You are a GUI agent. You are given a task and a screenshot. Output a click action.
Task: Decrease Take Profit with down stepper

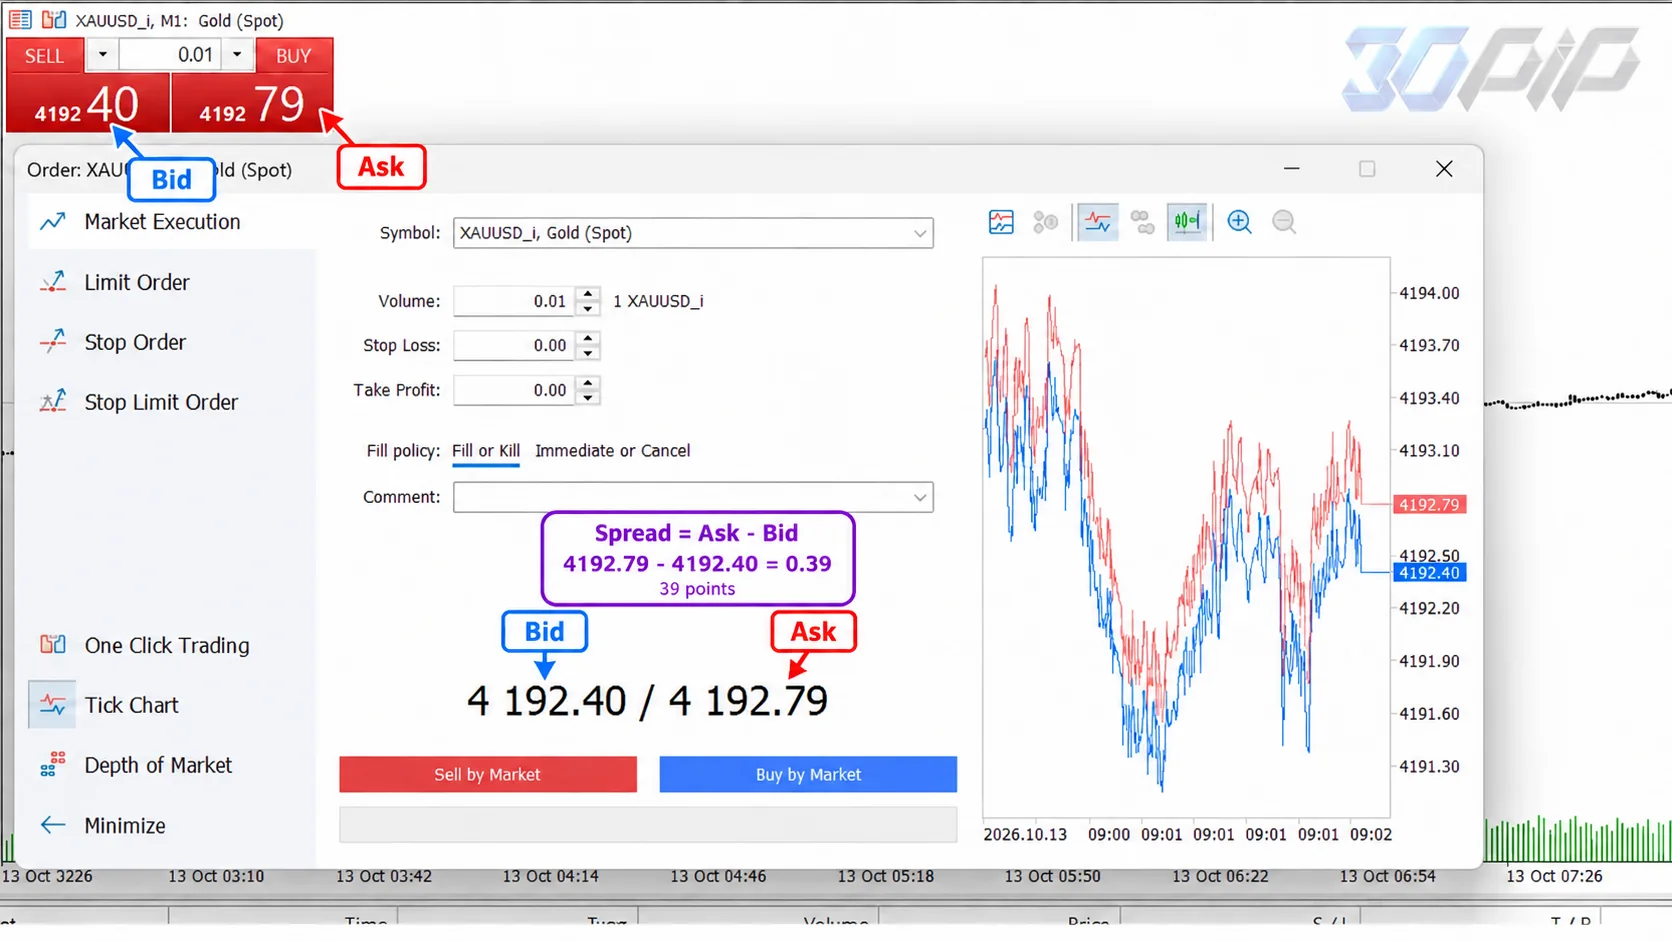[x=588, y=397]
